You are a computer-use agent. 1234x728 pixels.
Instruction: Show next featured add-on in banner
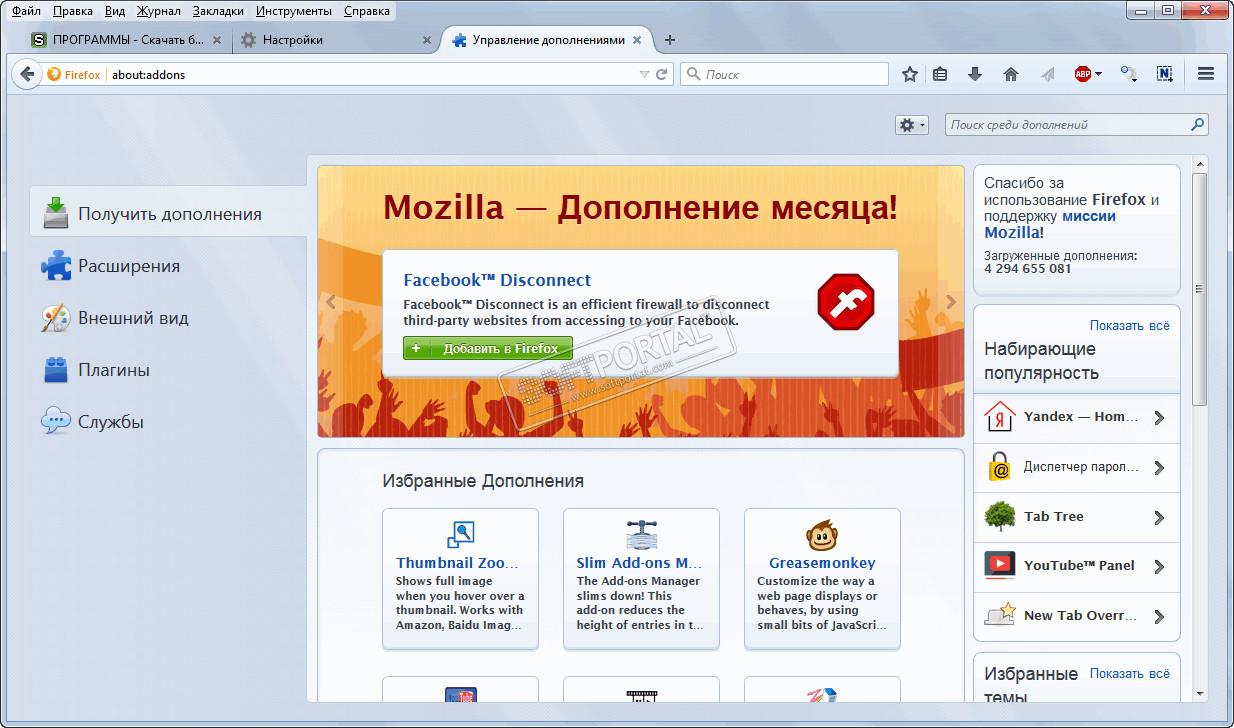pos(951,301)
